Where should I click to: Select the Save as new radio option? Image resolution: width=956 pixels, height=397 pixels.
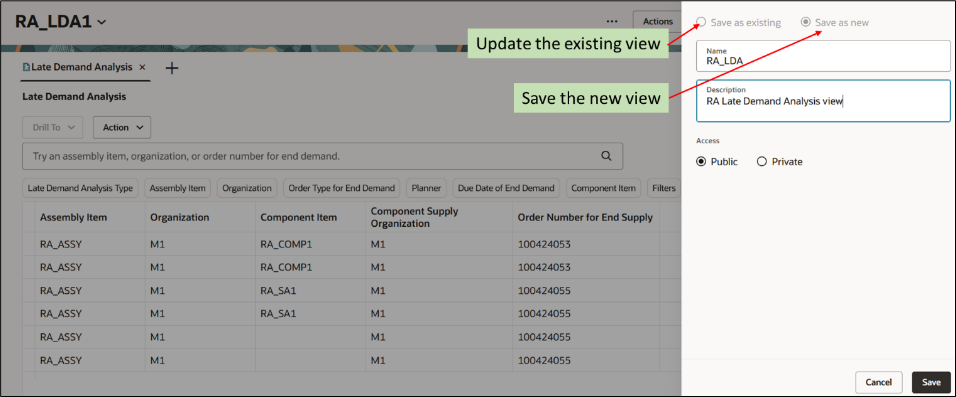tap(805, 22)
